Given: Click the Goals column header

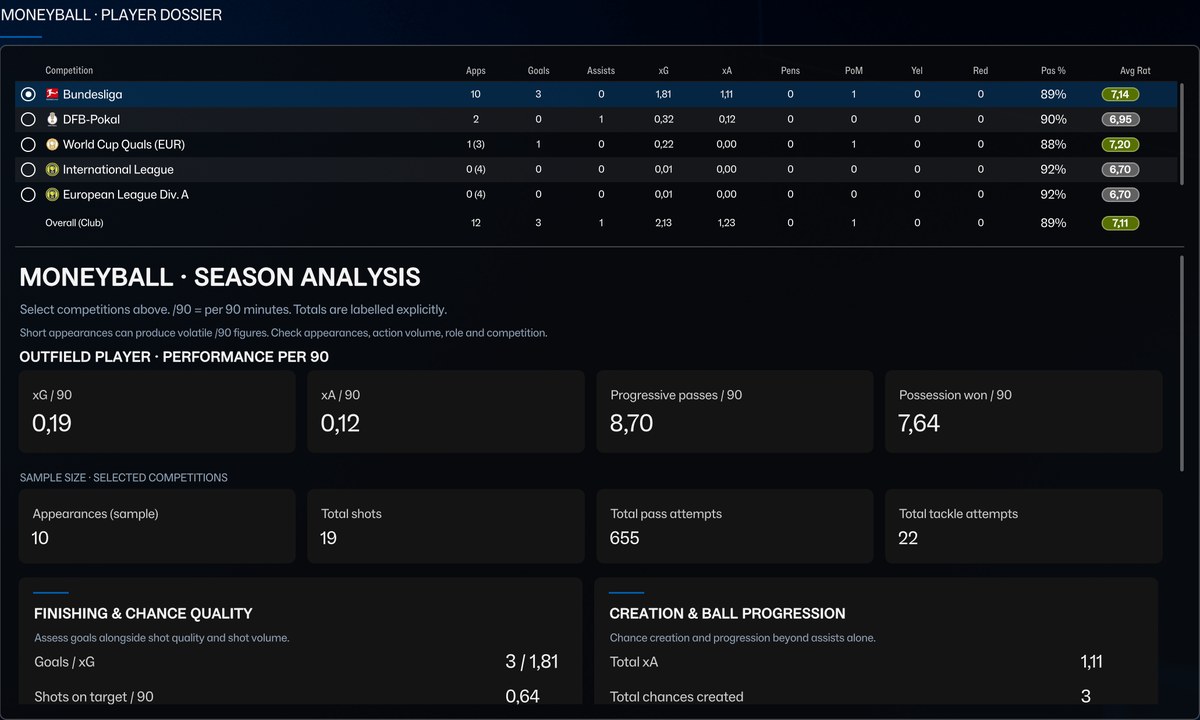Looking at the screenshot, I should (x=538, y=71).
